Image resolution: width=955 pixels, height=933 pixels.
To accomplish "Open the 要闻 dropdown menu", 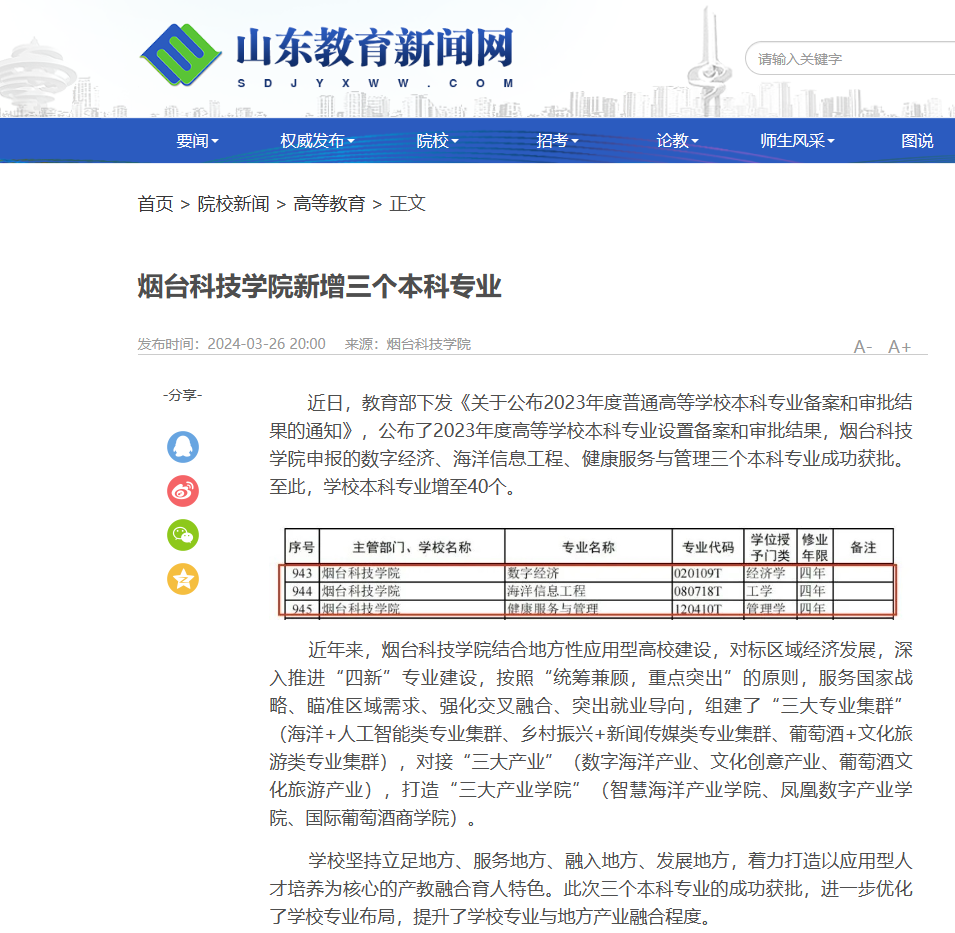I will [197, 141].
